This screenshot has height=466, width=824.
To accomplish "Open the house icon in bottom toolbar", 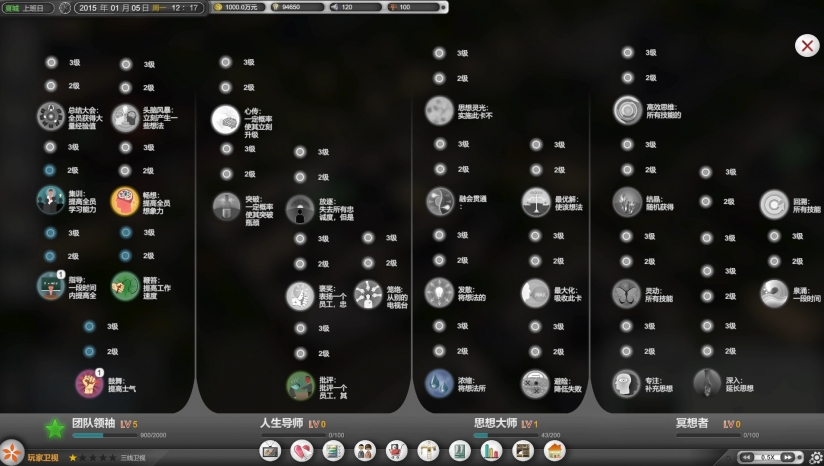I will pyautogui.click(x=554, y=451).
